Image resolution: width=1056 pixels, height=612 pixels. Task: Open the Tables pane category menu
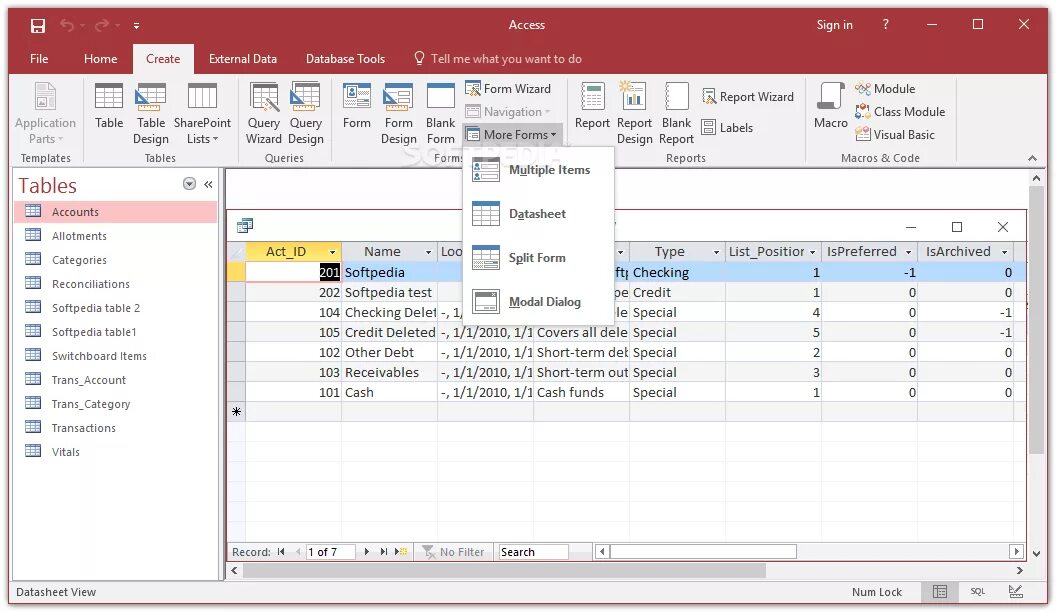tap(188, 183)
